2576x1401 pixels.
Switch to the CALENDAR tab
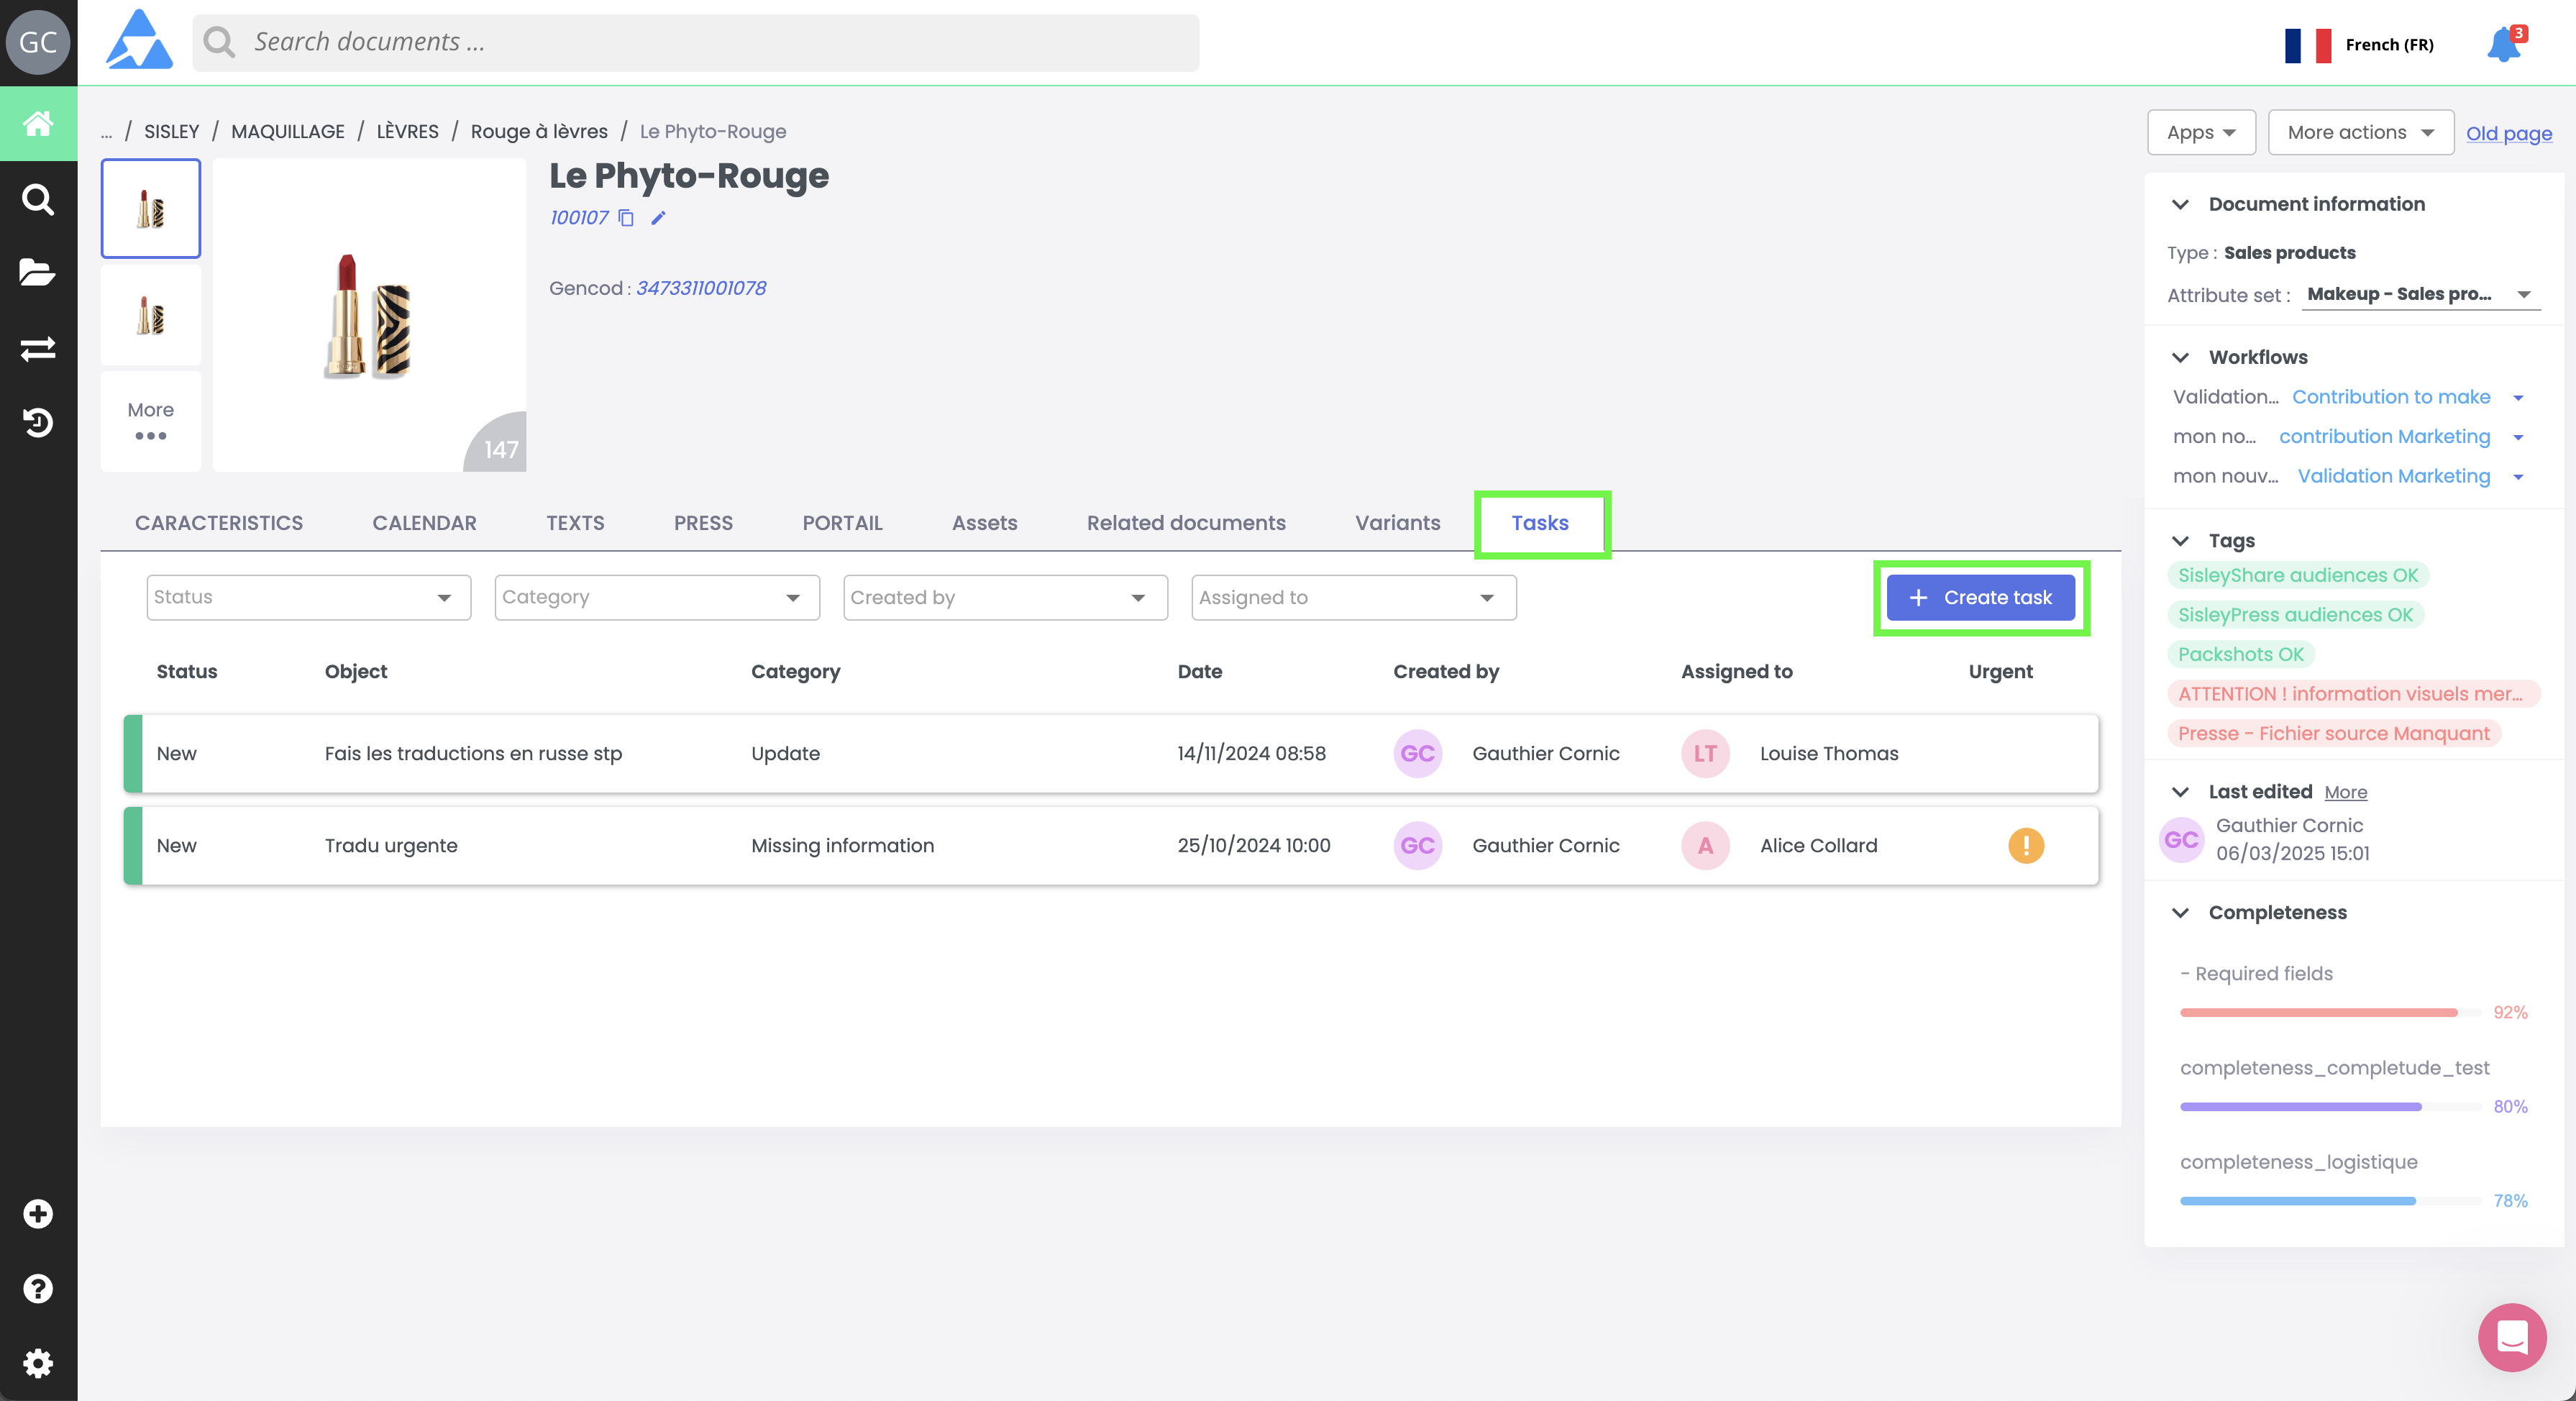coord(424,523)
